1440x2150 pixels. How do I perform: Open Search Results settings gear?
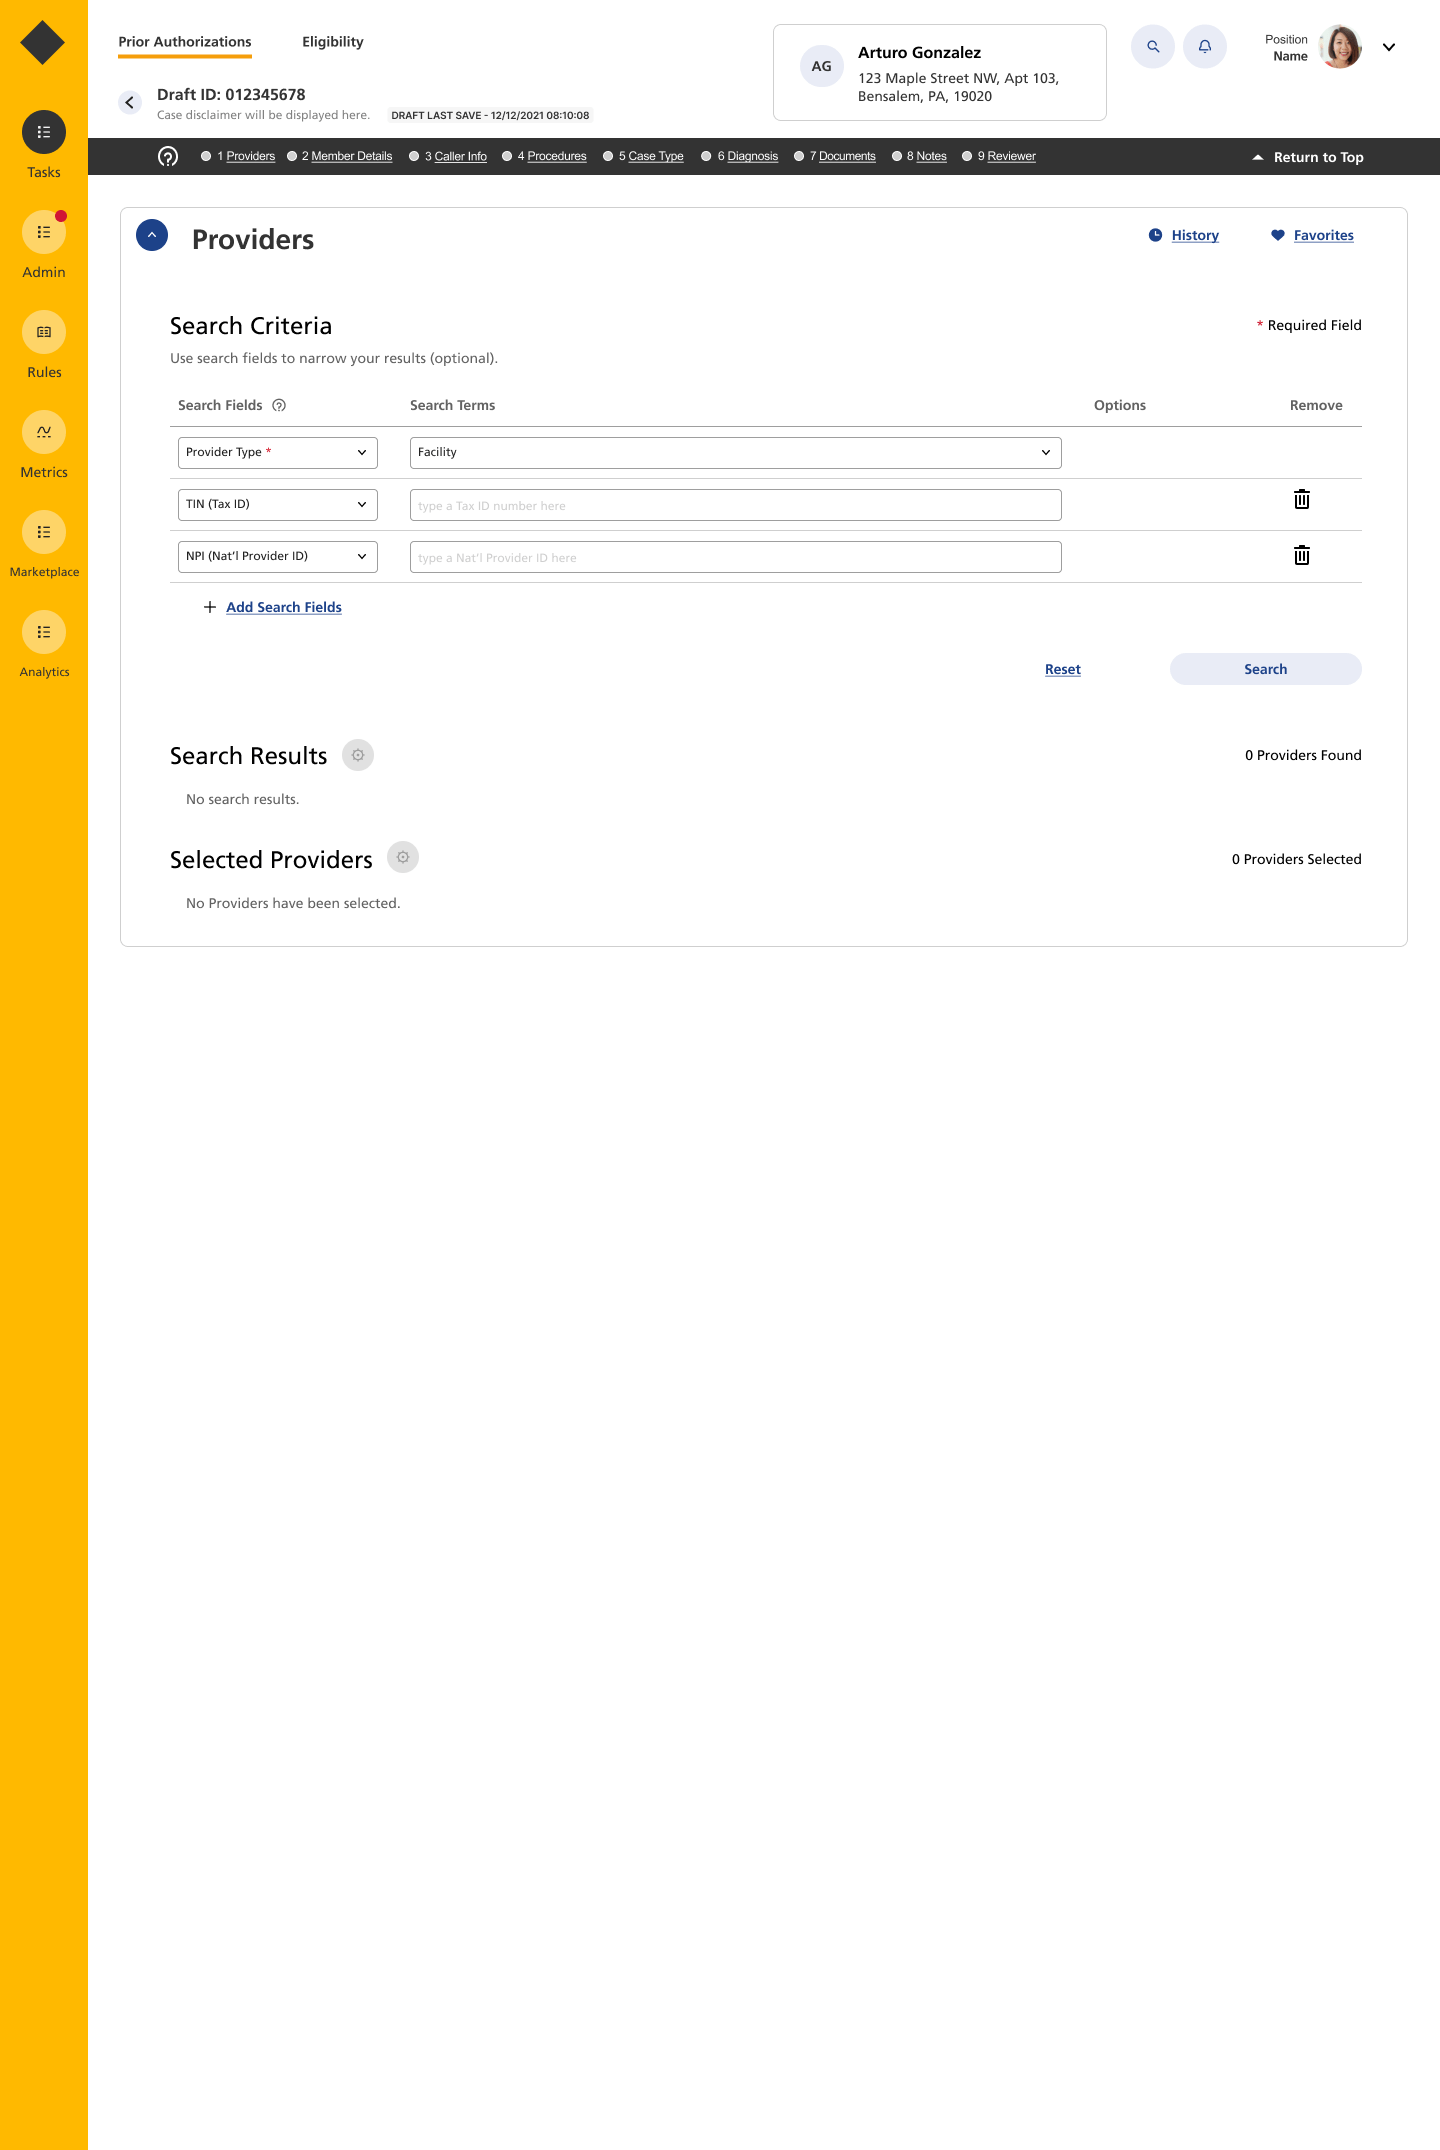click(x=358, y=756)
